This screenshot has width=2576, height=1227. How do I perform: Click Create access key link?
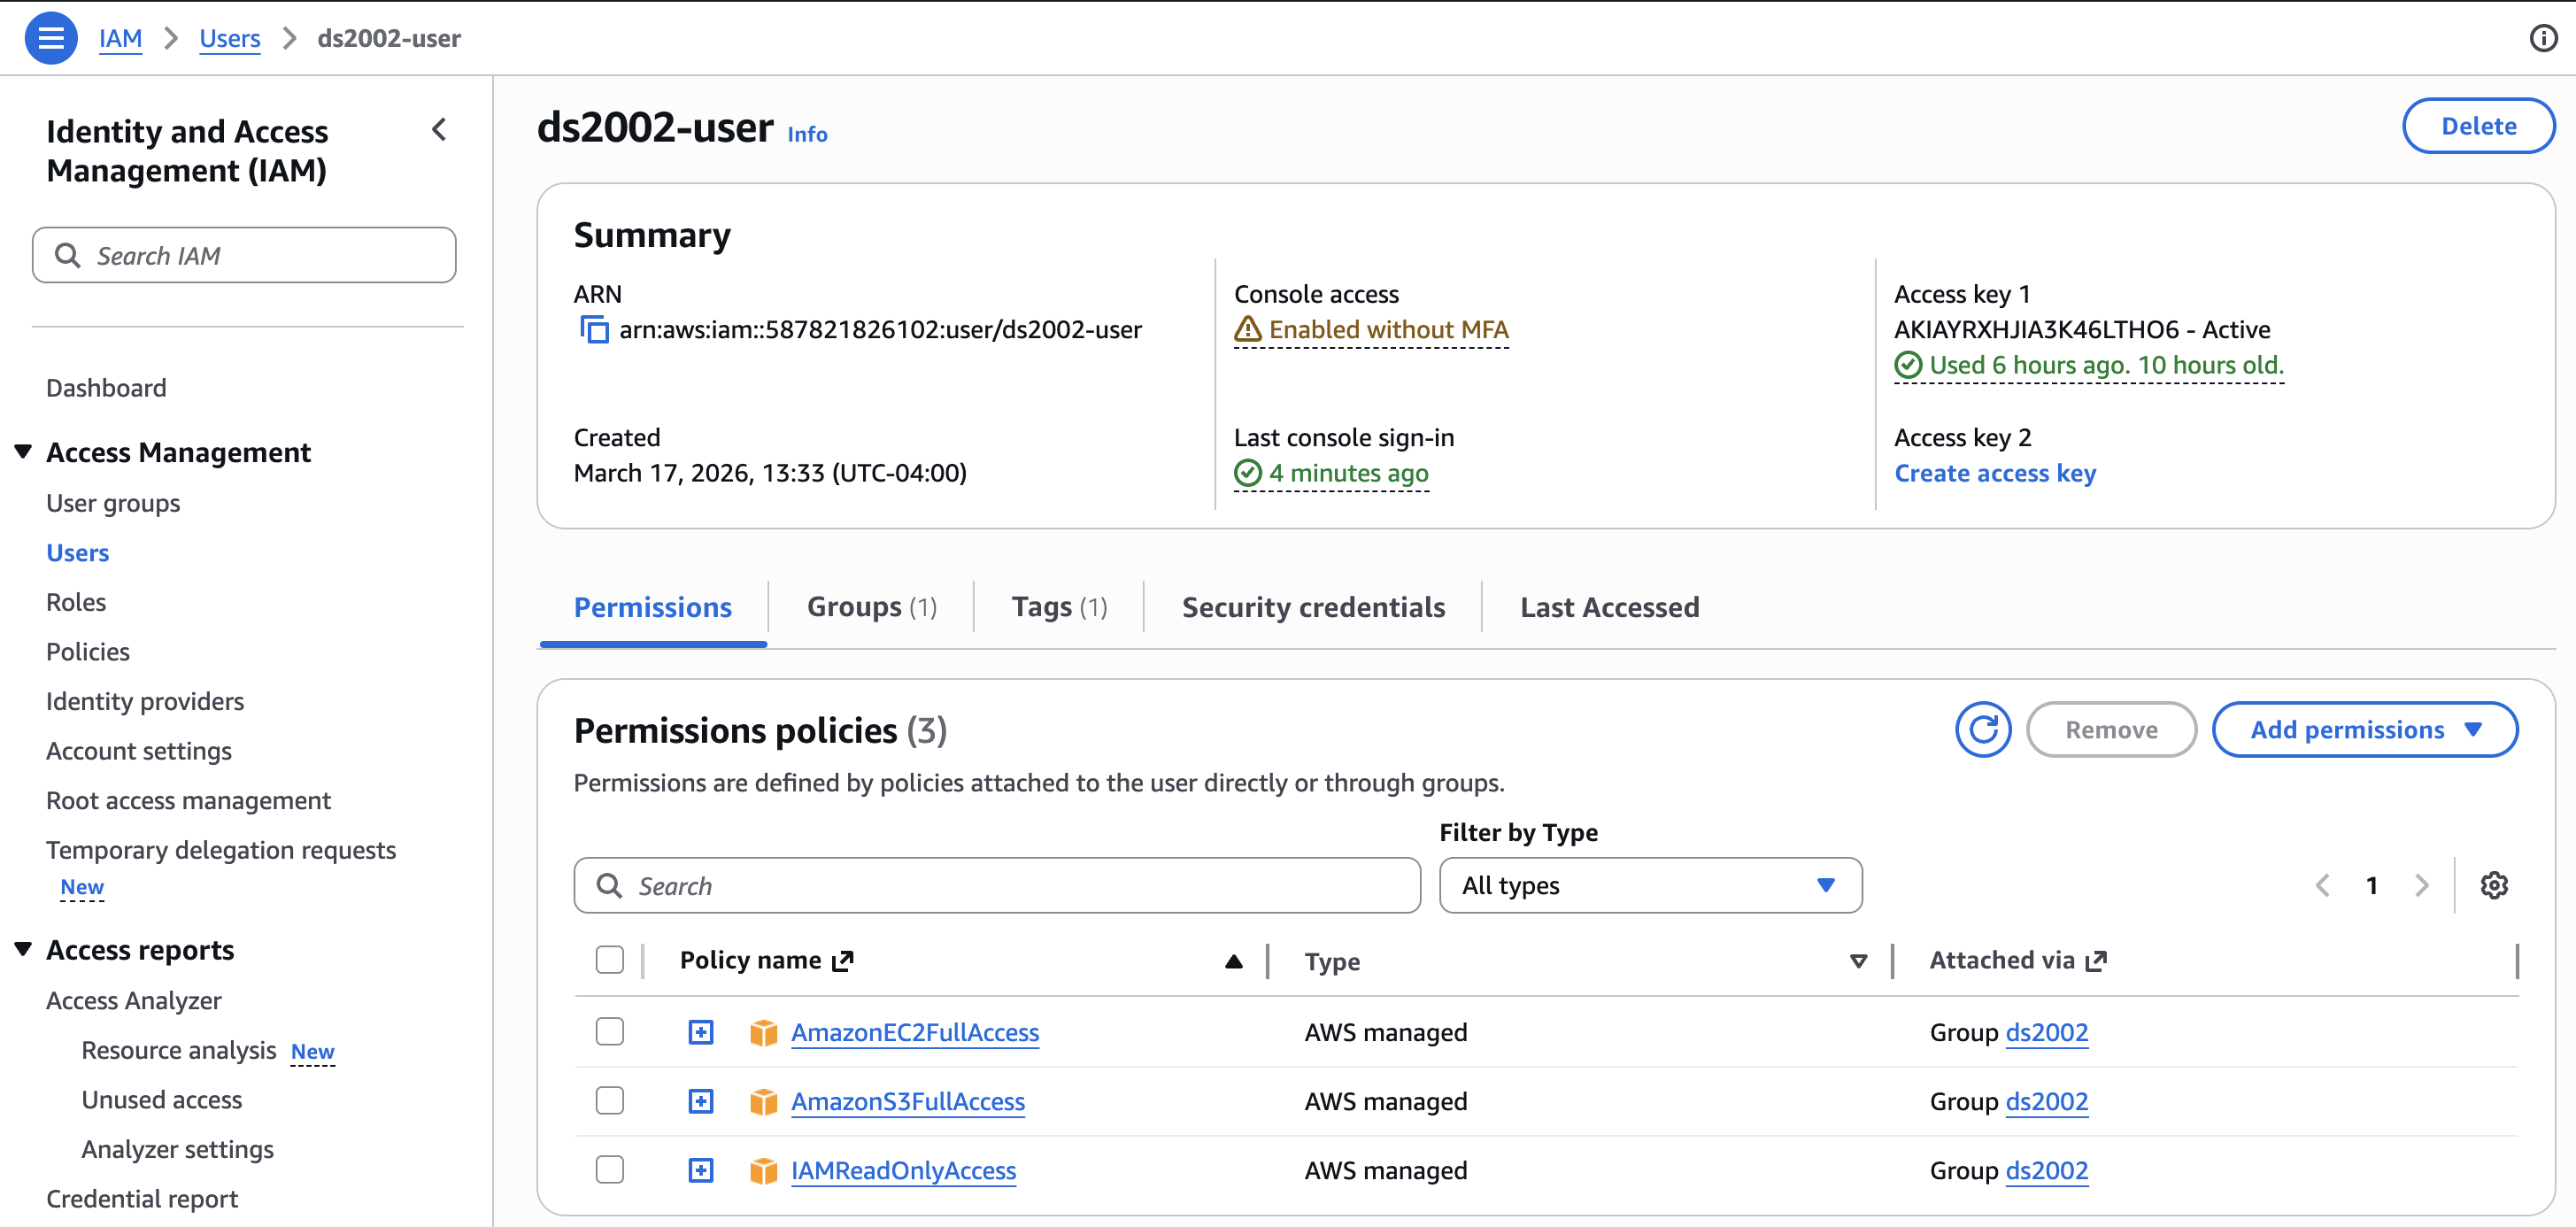click(x=1995, y=472)
